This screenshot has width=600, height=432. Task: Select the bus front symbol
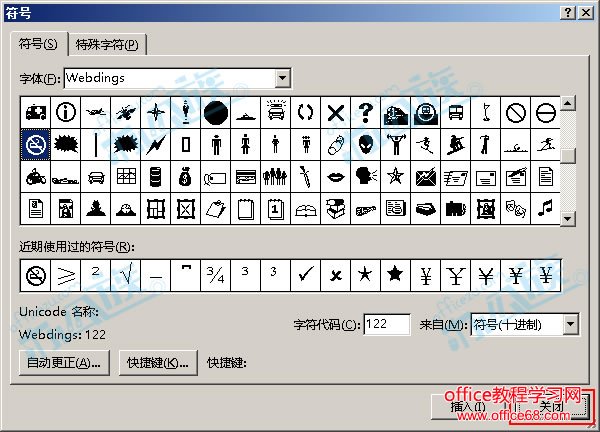click(456, 112)
